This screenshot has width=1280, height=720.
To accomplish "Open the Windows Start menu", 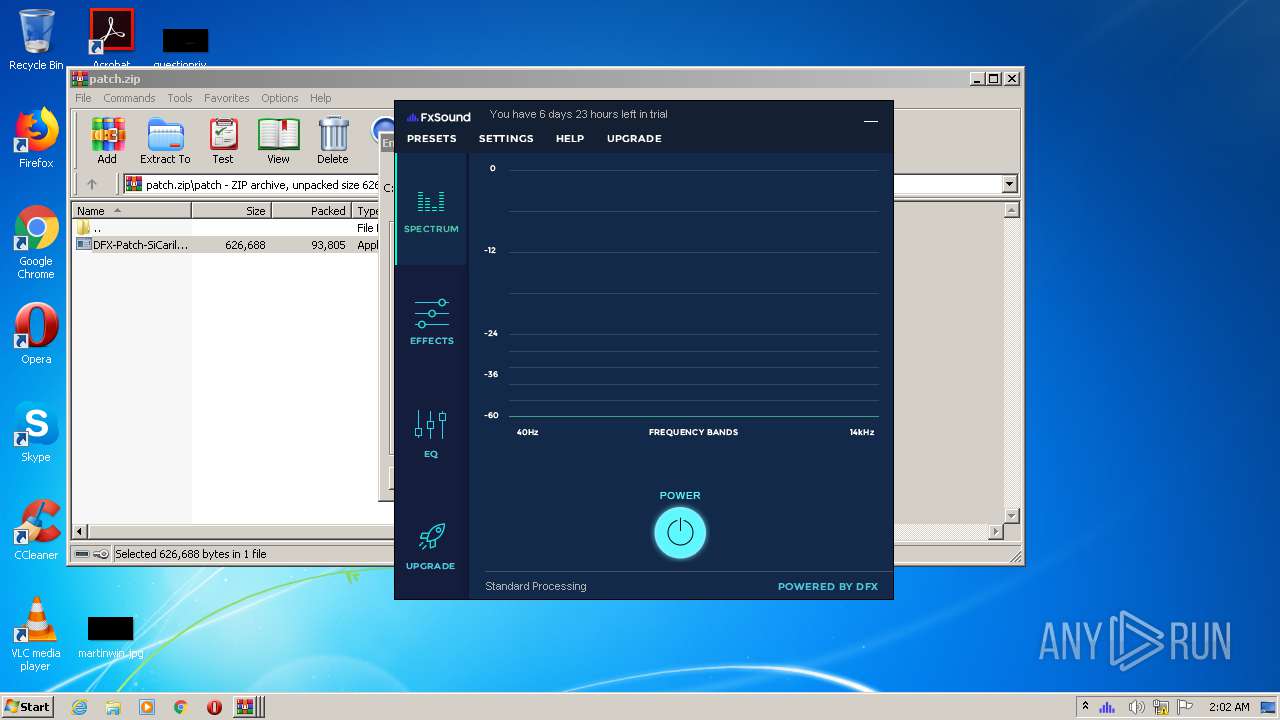I will point(28,706).
